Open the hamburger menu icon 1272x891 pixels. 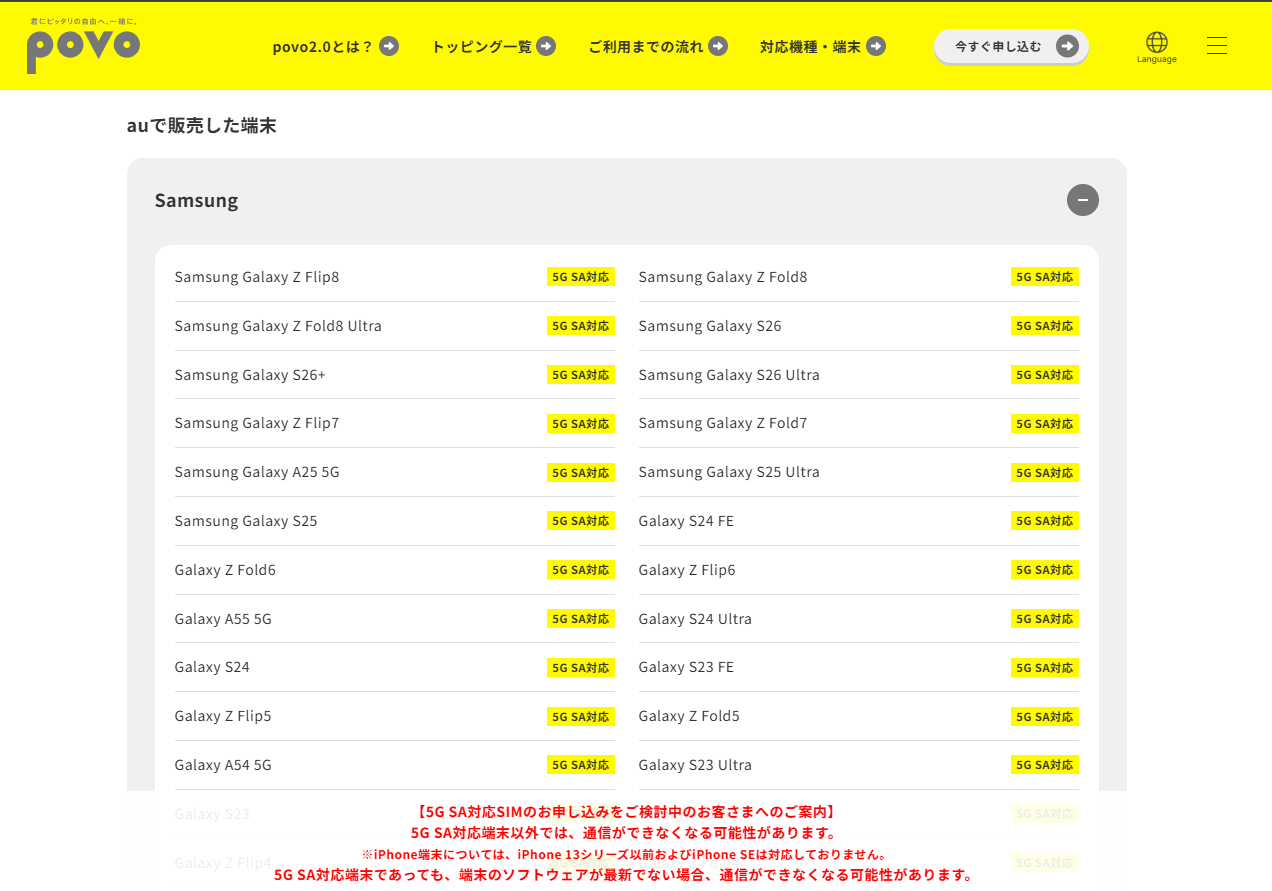coord(1217,46)
